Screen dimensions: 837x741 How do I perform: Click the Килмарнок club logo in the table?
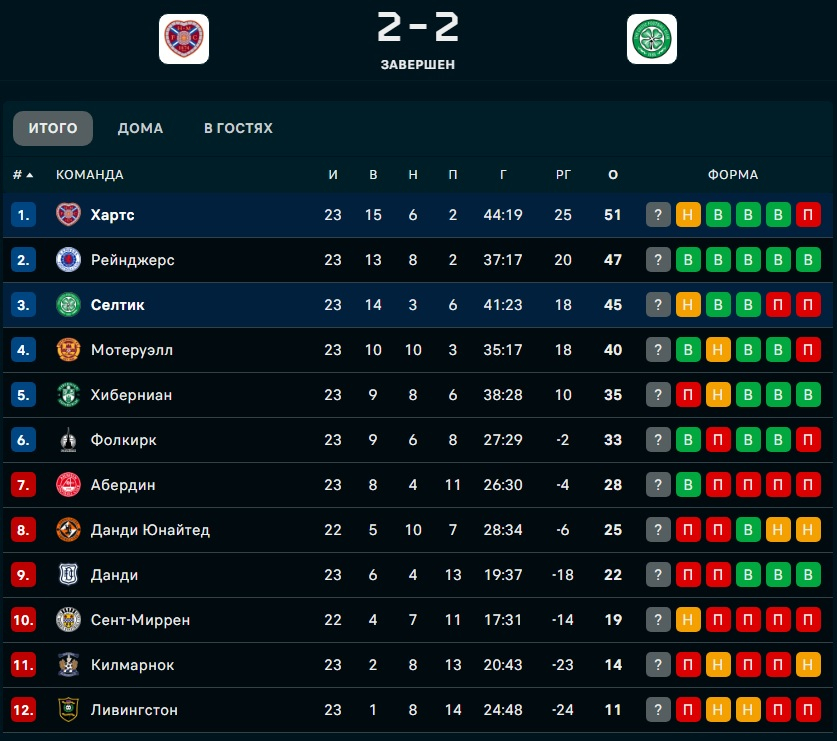[68, 665]
